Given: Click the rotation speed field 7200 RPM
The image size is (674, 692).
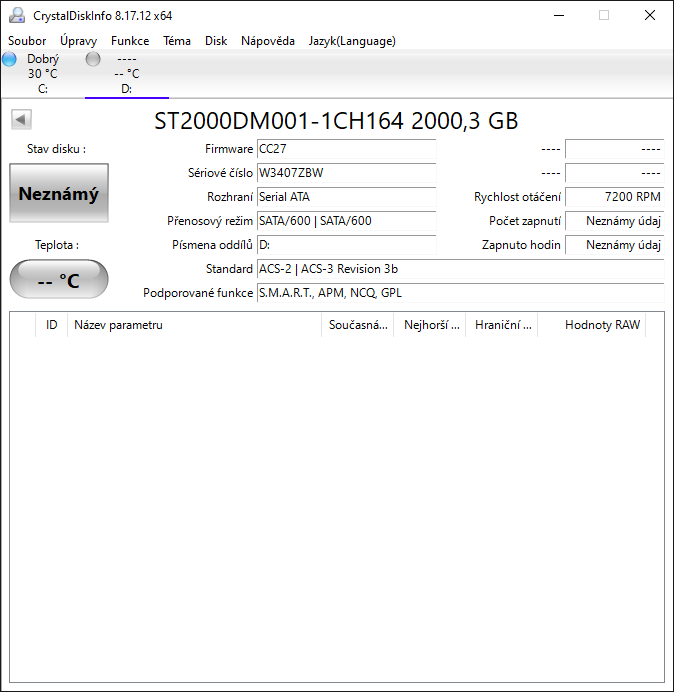Looking at the screenshot, I should click(614, 196).
